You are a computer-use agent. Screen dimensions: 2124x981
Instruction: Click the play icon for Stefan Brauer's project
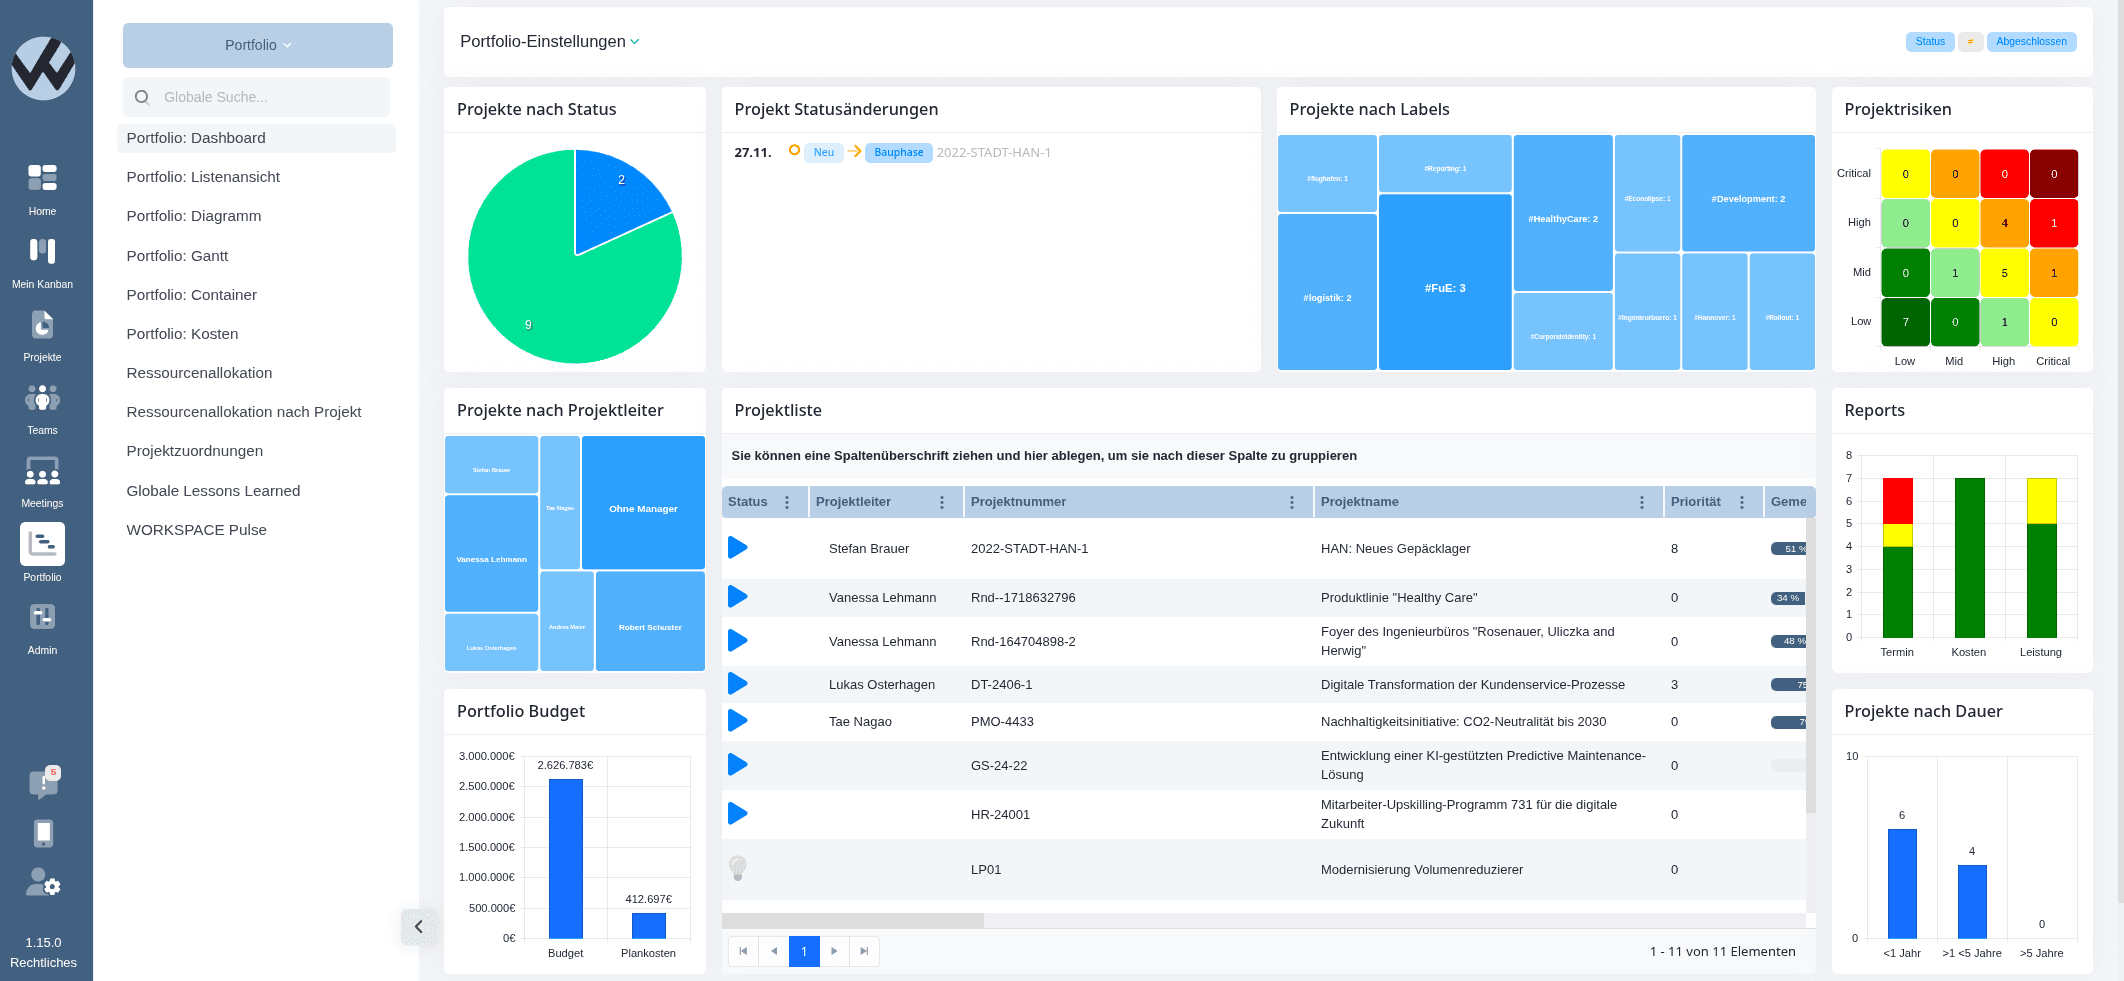point(738,548)
